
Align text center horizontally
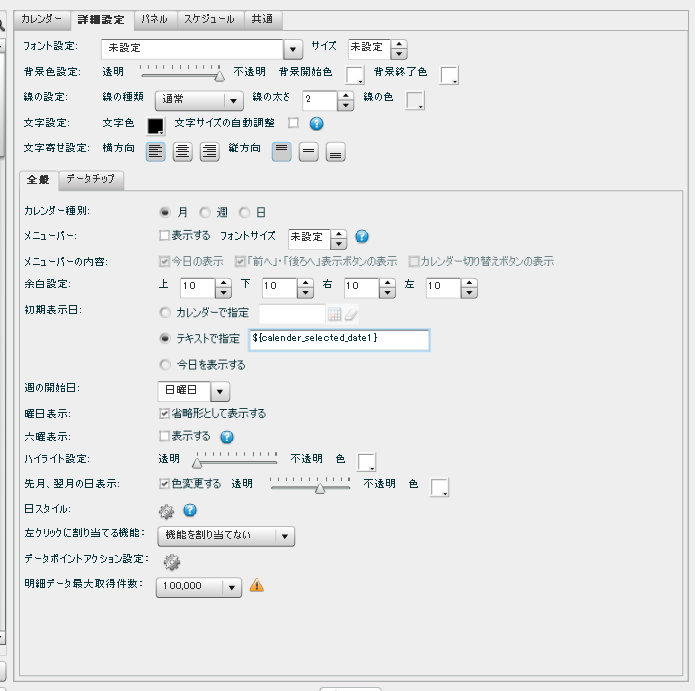coord(182,152)
